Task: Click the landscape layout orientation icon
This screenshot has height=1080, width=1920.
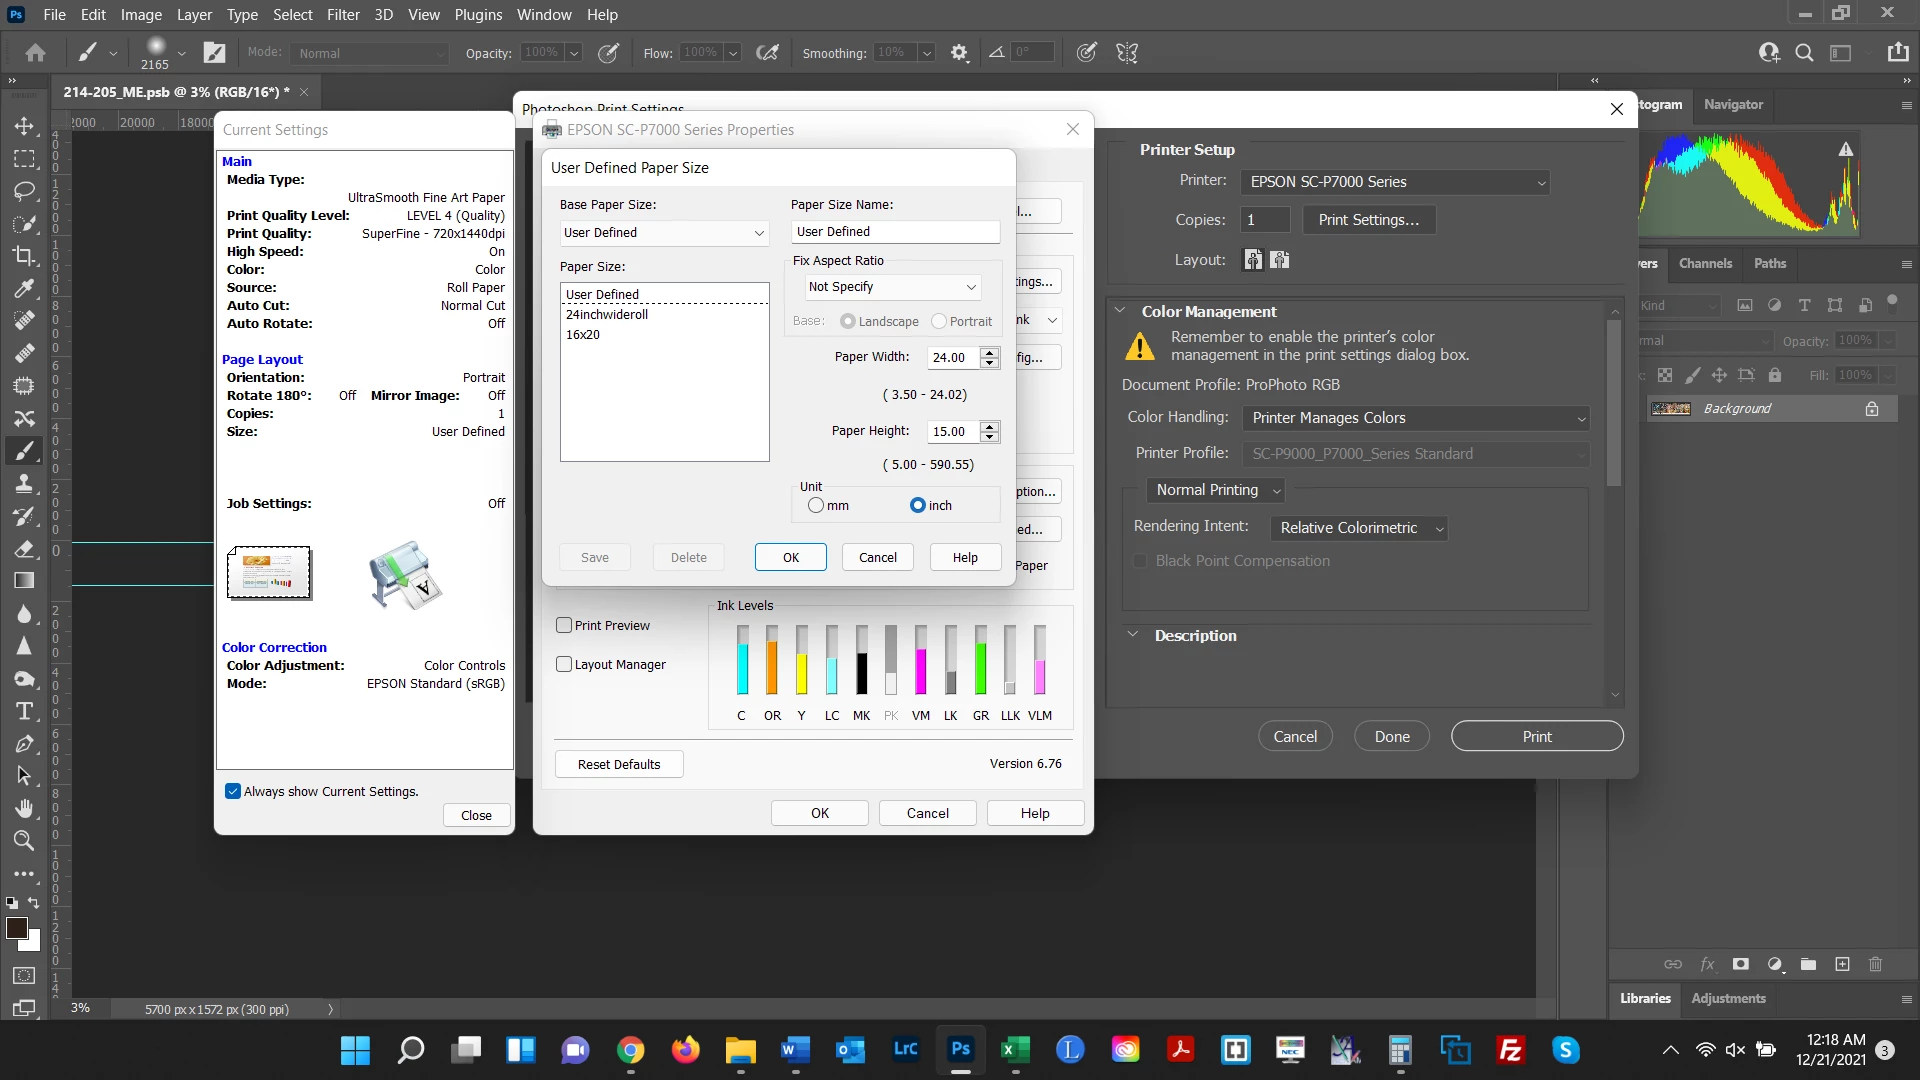Action: tap(1279, 260)
